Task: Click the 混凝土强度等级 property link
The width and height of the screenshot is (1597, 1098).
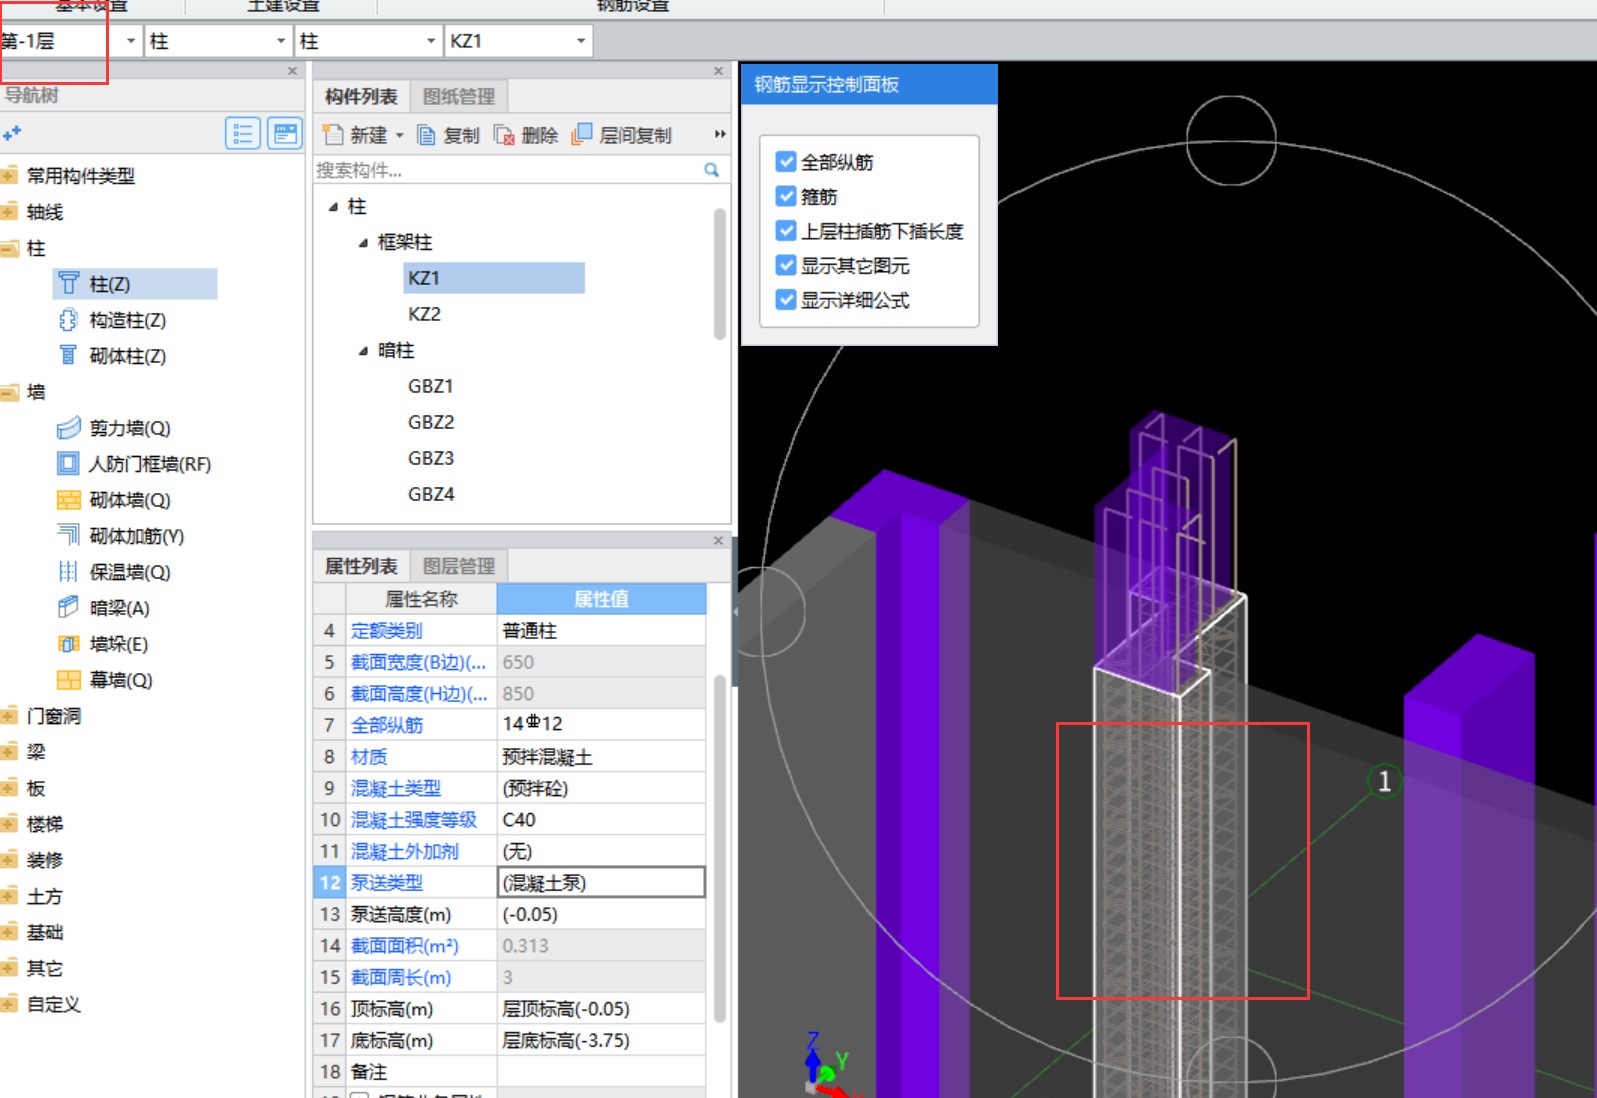Action: click(414, 820)
